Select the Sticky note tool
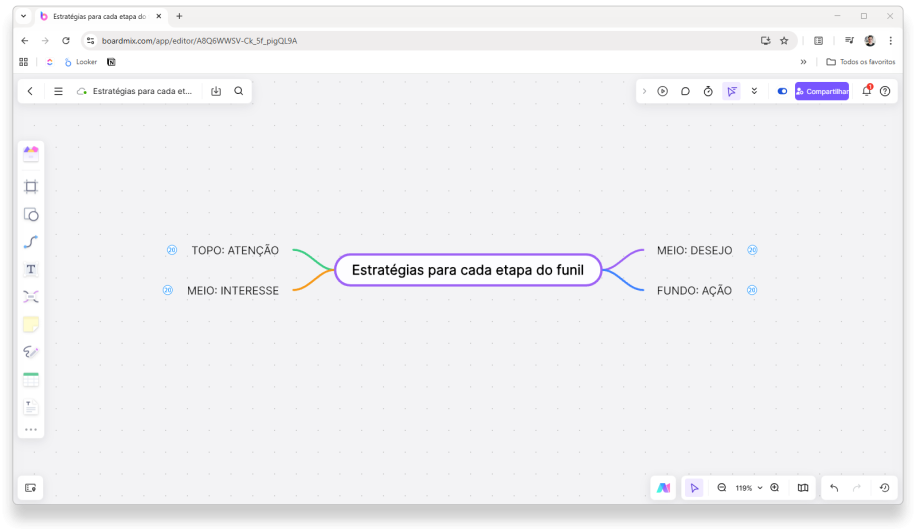This screenshot has height=529, width=920. 31,324
